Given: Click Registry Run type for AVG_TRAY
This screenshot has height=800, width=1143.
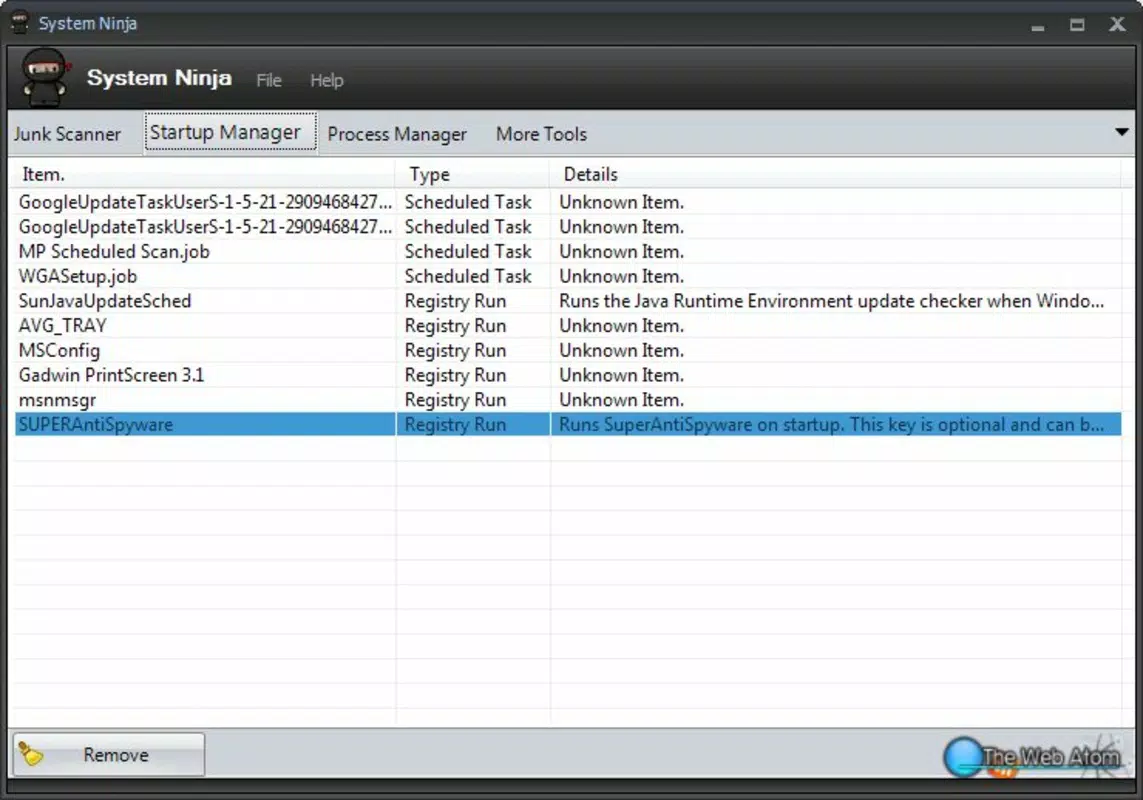Looking at the screenshot, I should pyautogui.click(x=455, y=326).
